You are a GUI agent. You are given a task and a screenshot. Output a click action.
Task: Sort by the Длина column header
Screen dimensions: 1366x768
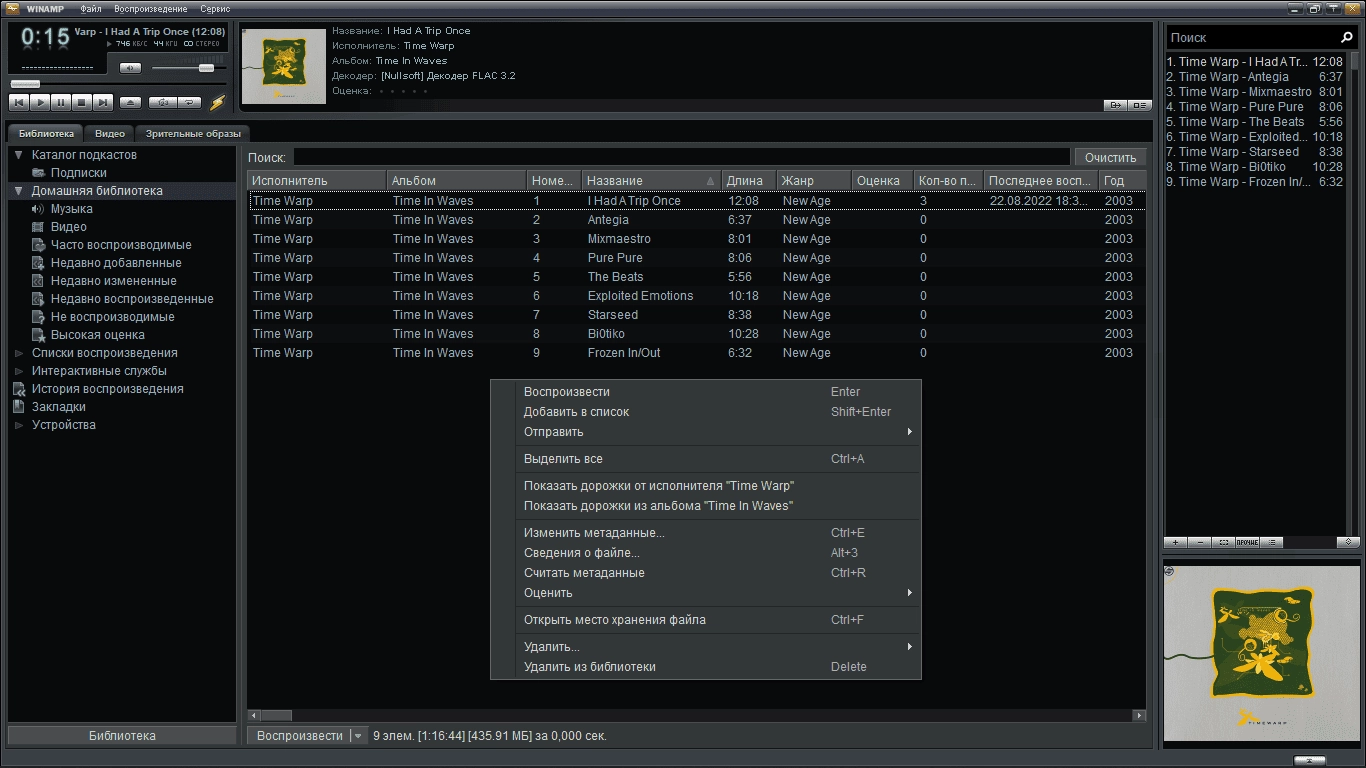click(x=749, y=181)
